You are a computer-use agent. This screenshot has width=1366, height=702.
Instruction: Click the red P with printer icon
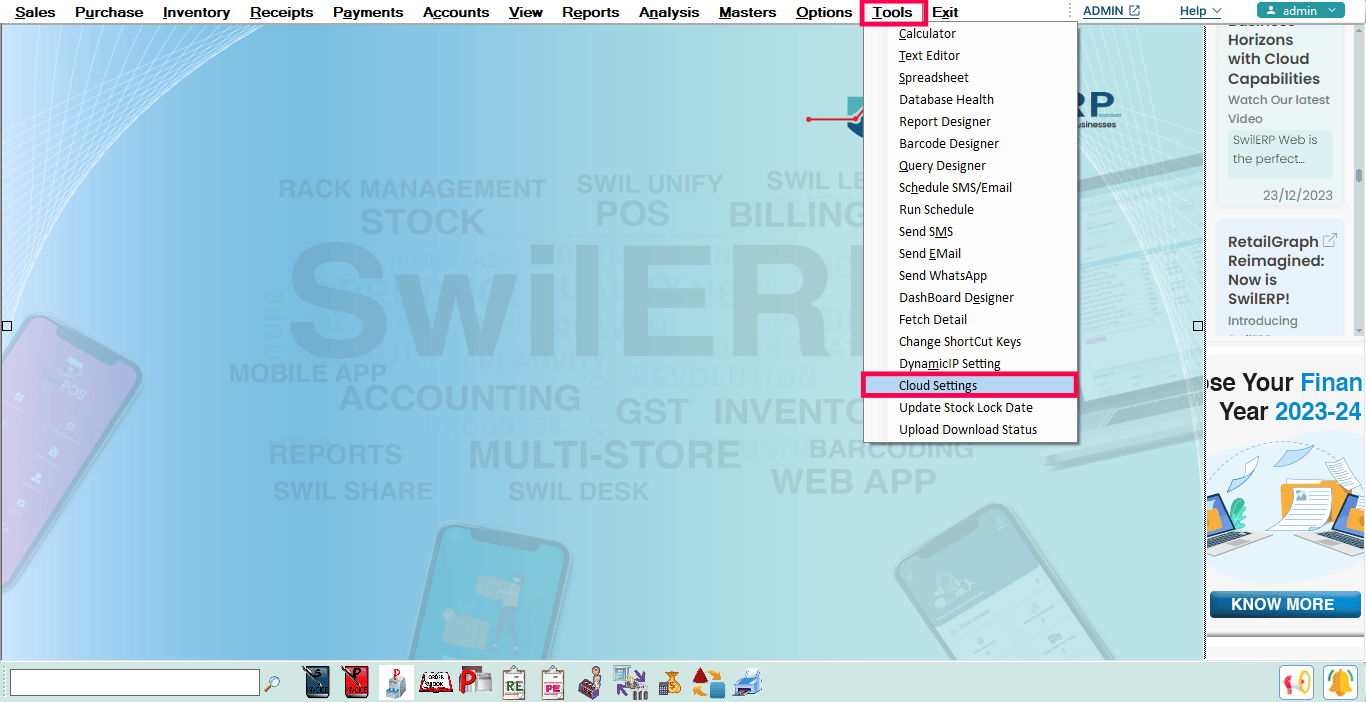pos(476,682)
